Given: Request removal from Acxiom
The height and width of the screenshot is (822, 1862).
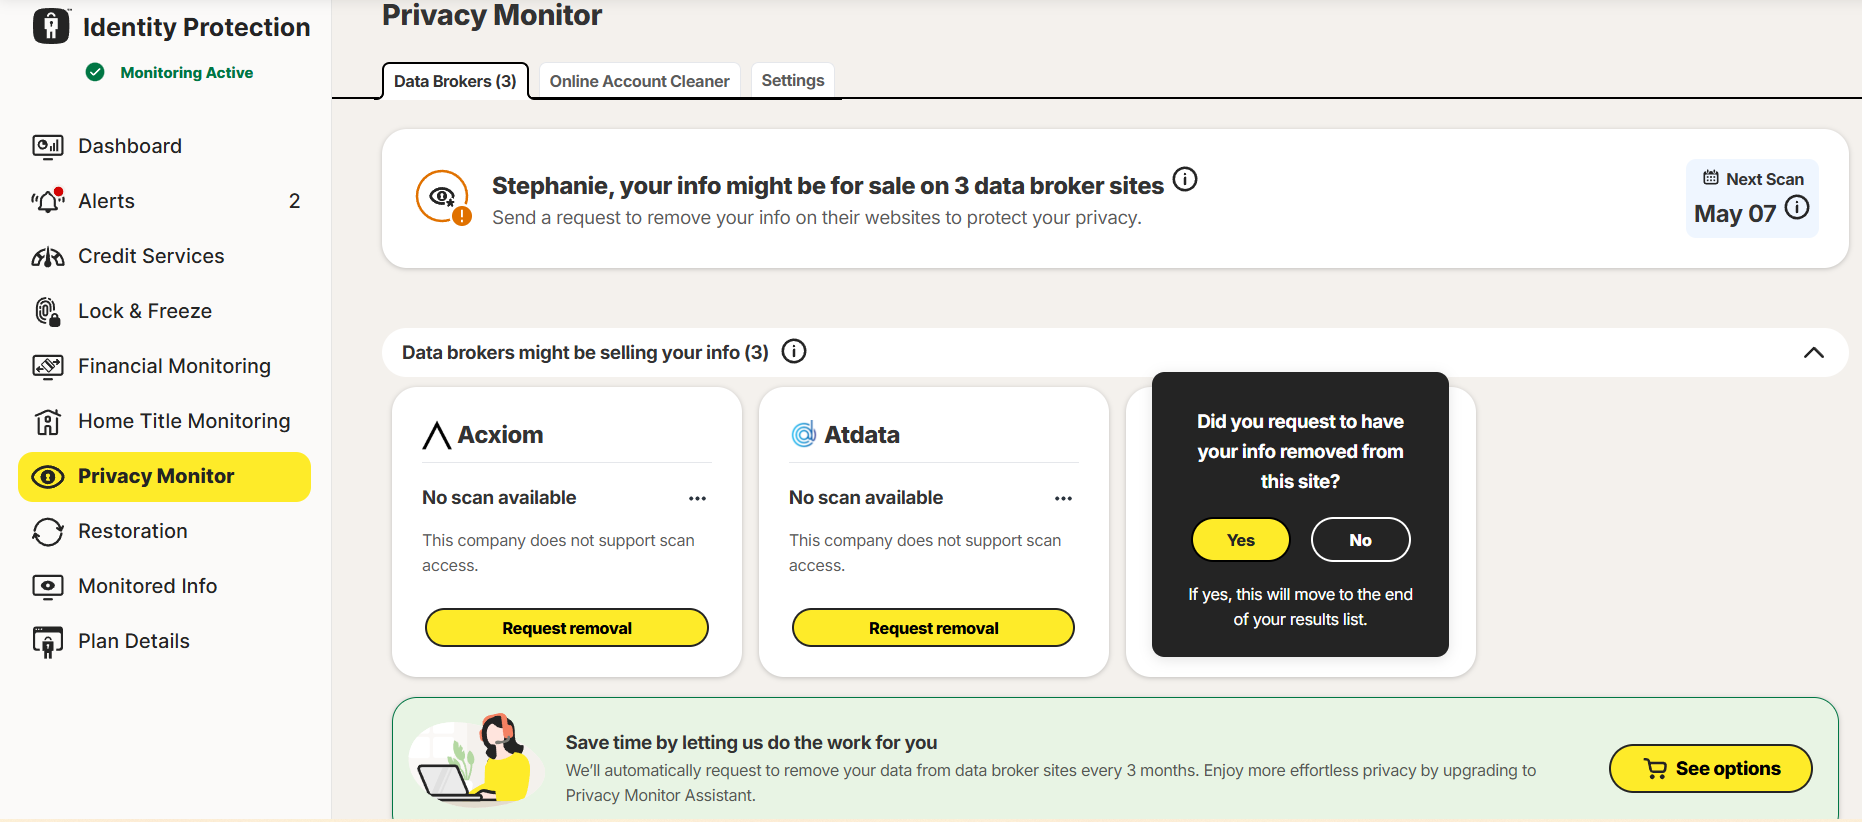Looking at the screenshot, I should pos(566,627).
